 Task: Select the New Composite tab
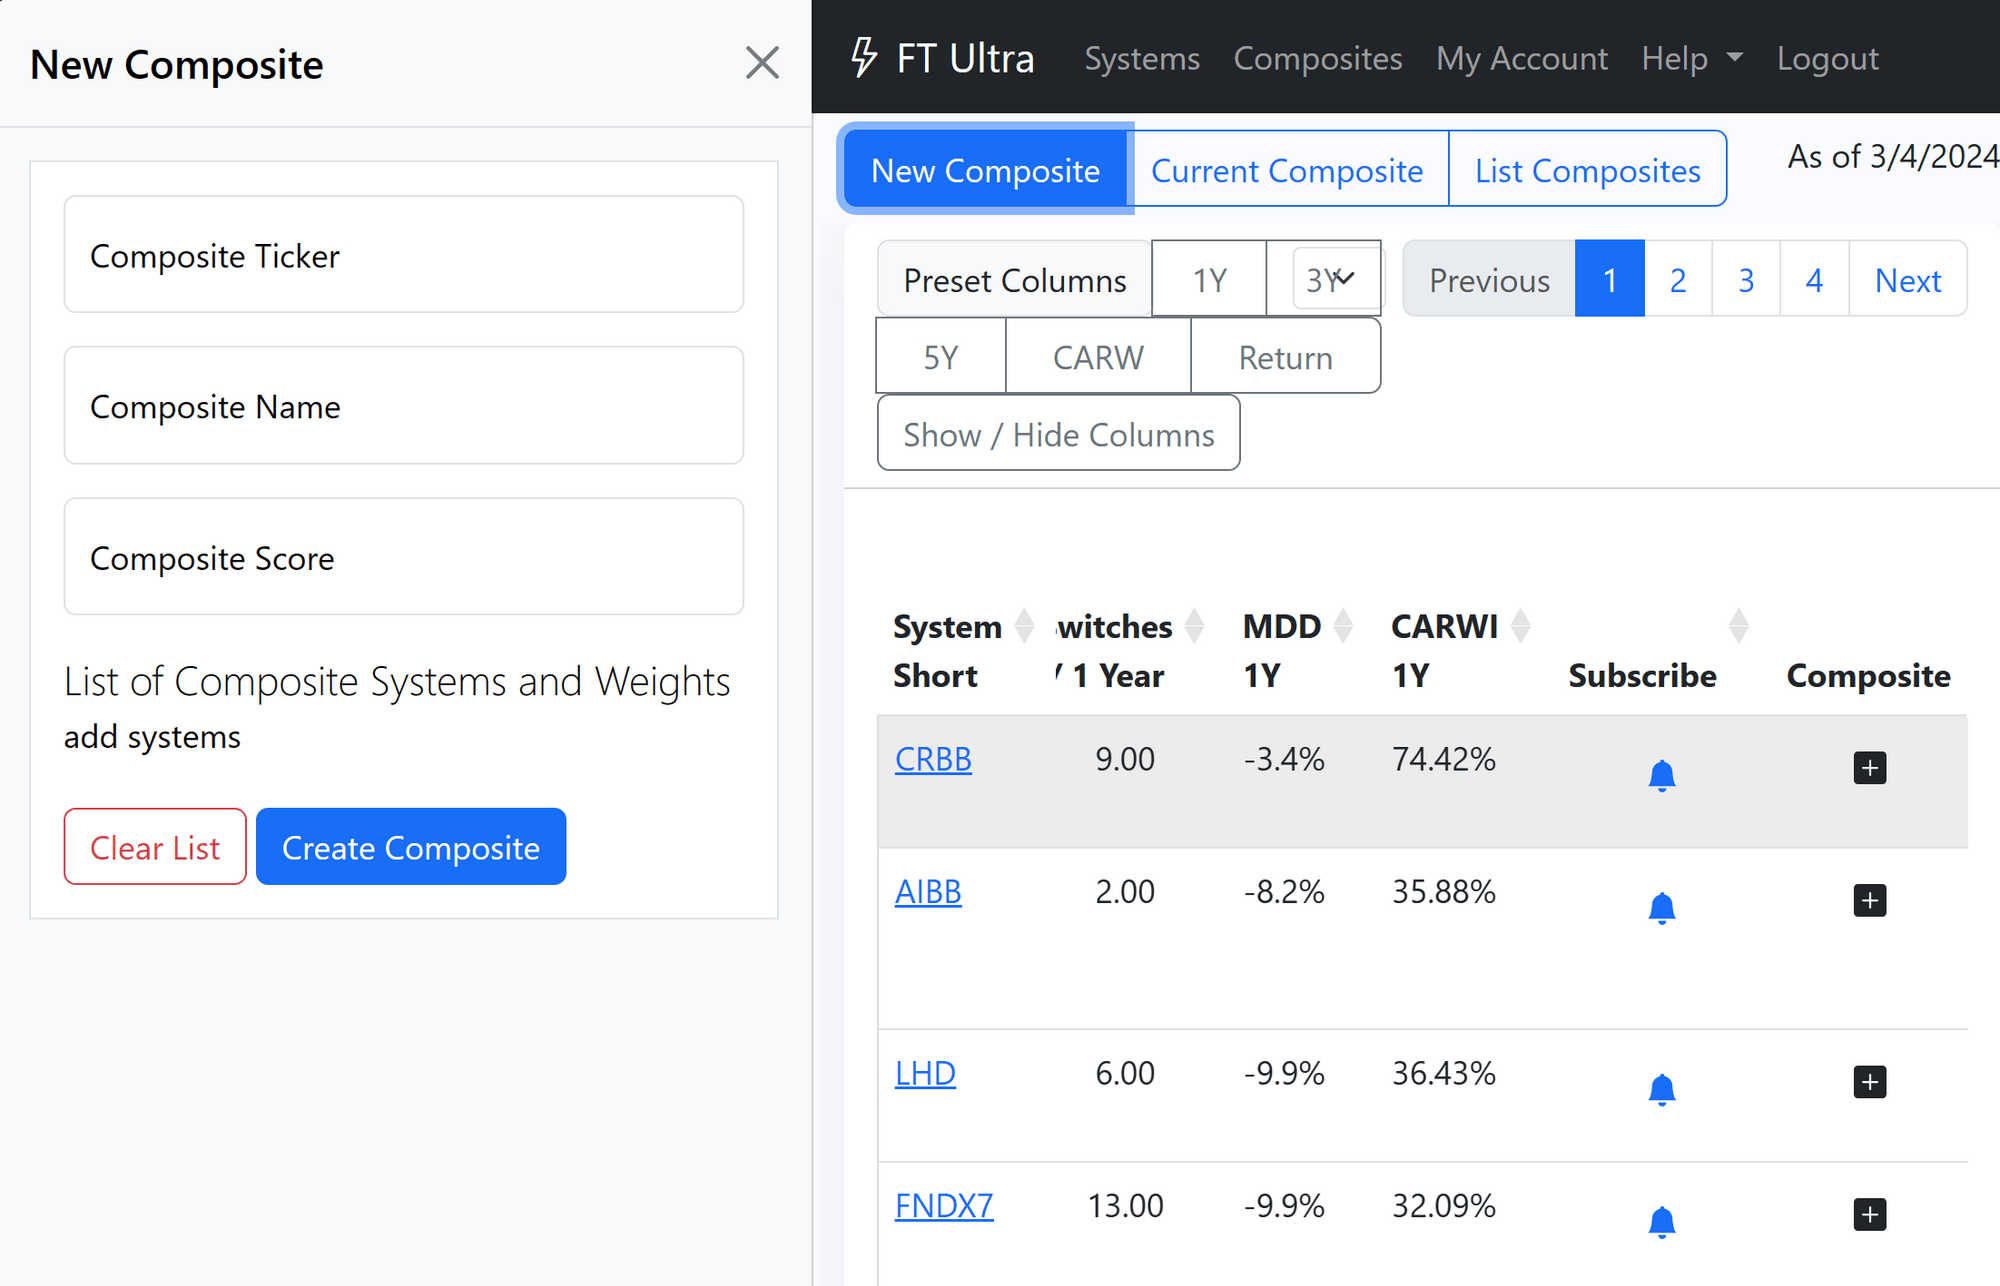point(985,170)
